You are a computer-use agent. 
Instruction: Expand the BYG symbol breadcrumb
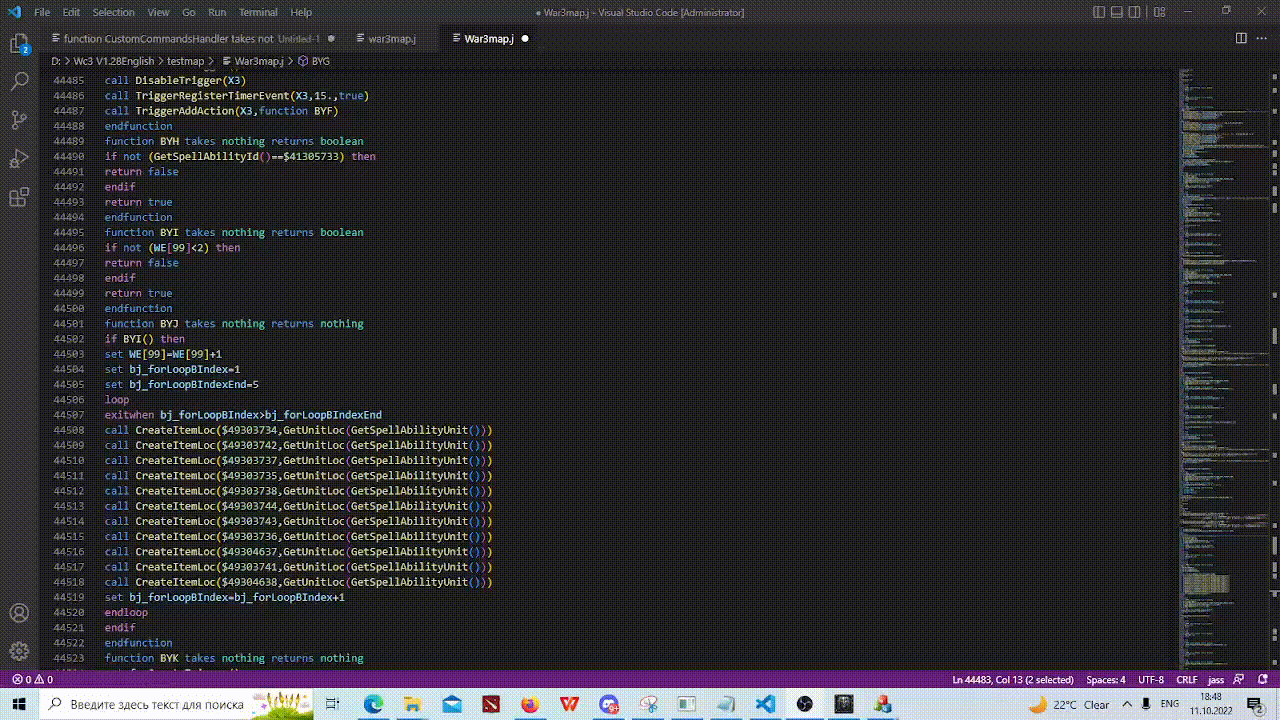tap(320, 61)
